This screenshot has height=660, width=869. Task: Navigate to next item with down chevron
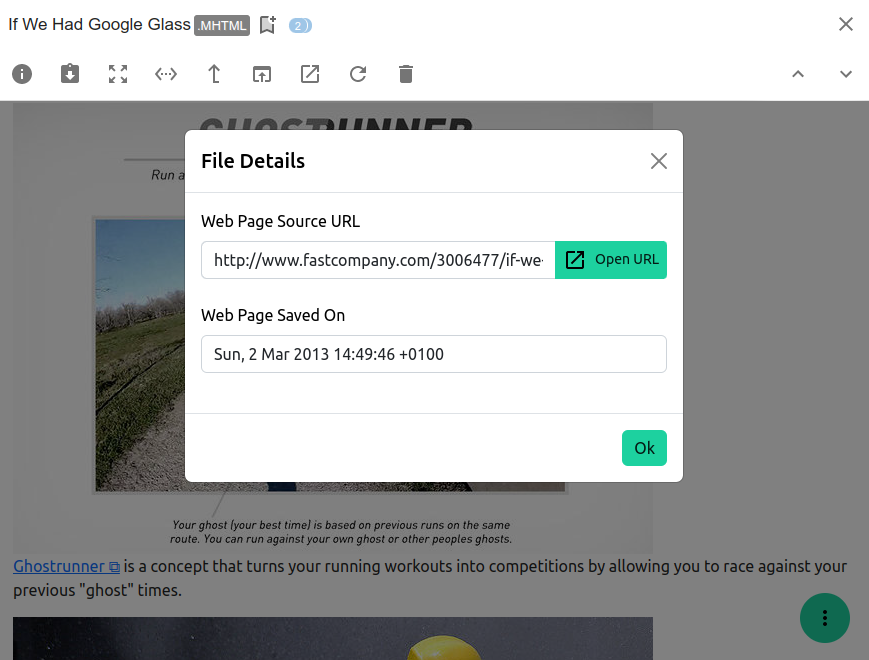coord(845,74)
